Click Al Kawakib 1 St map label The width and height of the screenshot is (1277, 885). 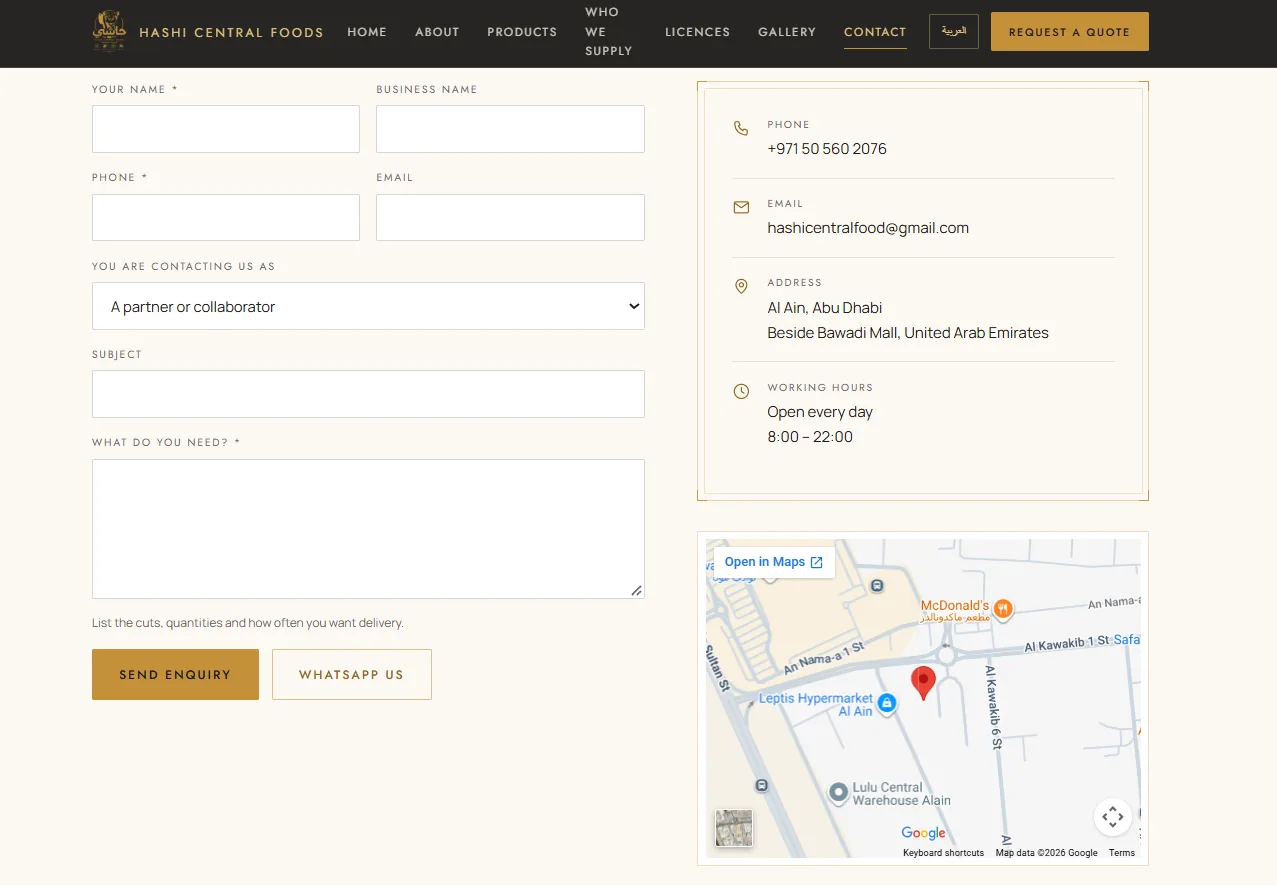point(1067,644)
